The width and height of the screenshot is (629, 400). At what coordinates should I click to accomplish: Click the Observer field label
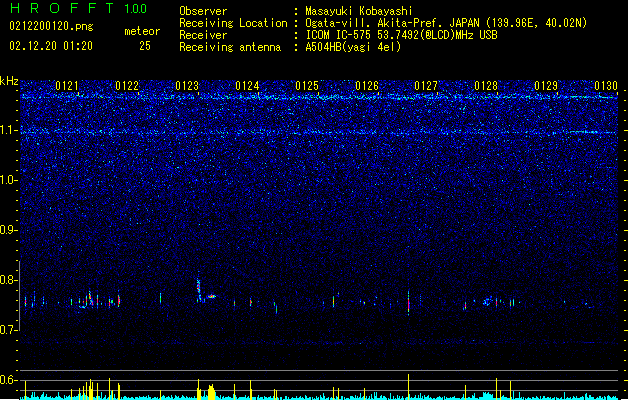point(203,11)
